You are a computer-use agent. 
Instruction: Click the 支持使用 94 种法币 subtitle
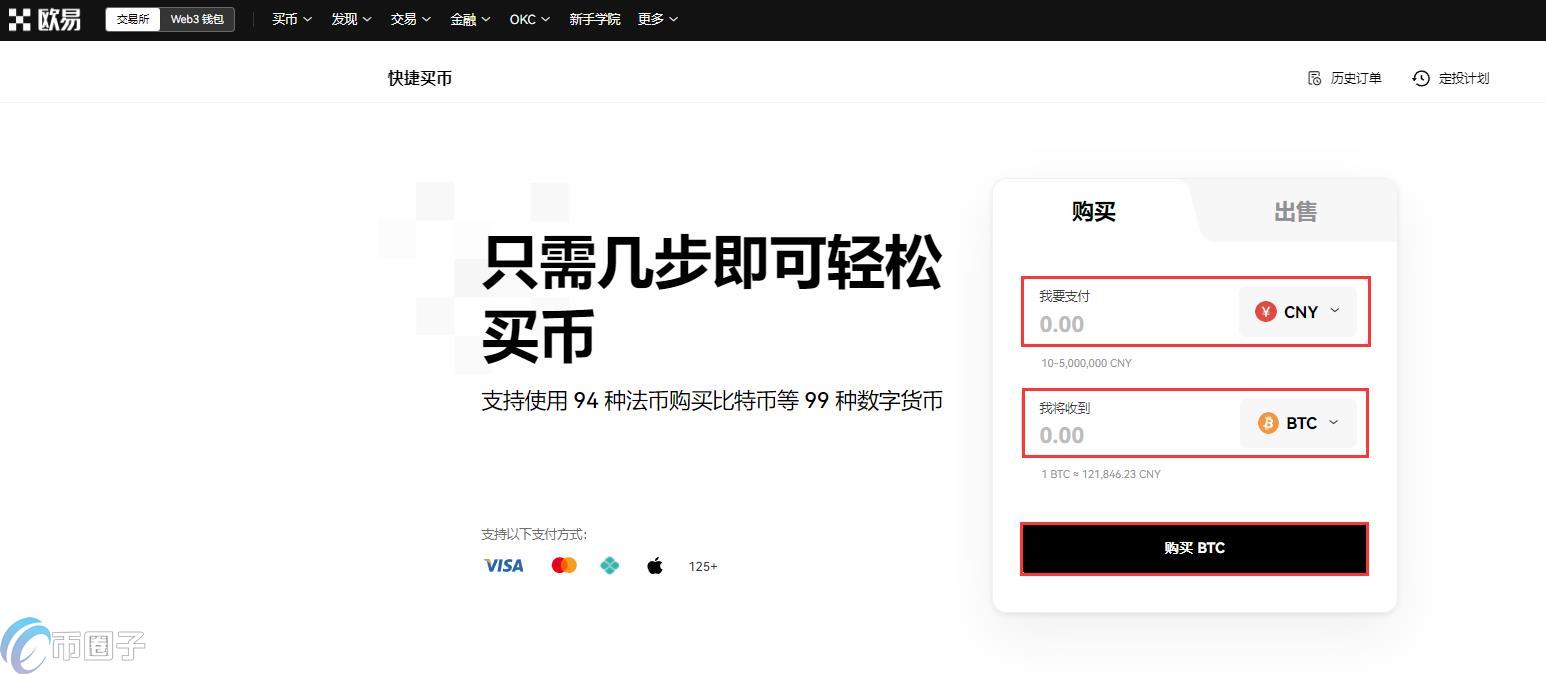[712, 401]
